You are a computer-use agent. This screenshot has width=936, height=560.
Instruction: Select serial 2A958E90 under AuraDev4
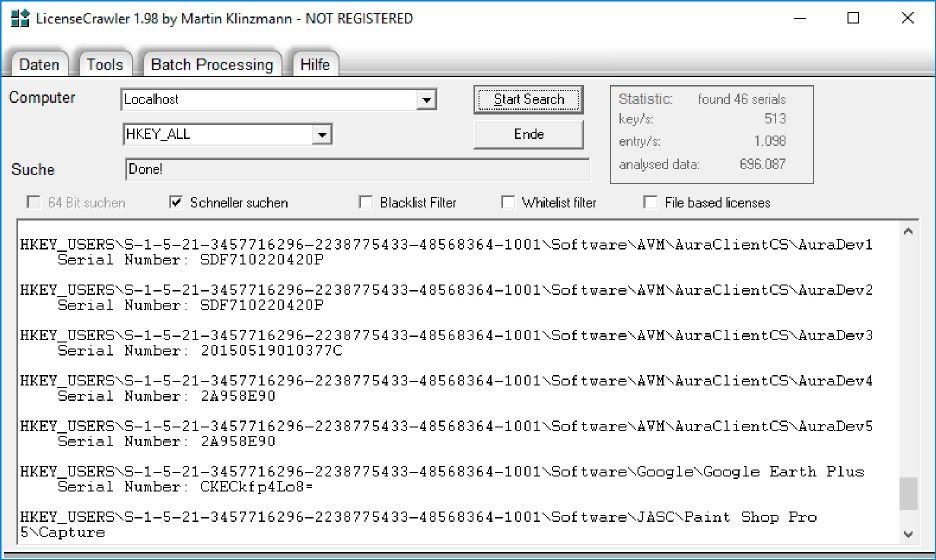point(238,396)
